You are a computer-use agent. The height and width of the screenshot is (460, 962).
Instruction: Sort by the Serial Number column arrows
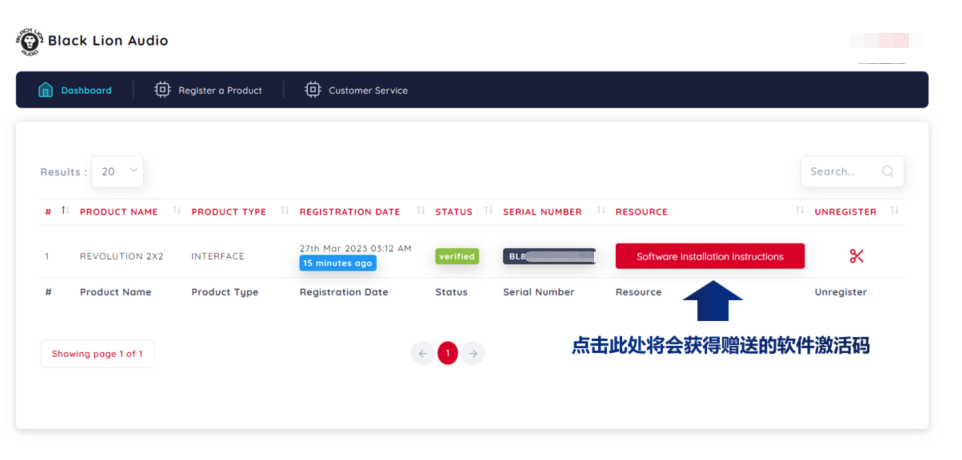(601, 211)
